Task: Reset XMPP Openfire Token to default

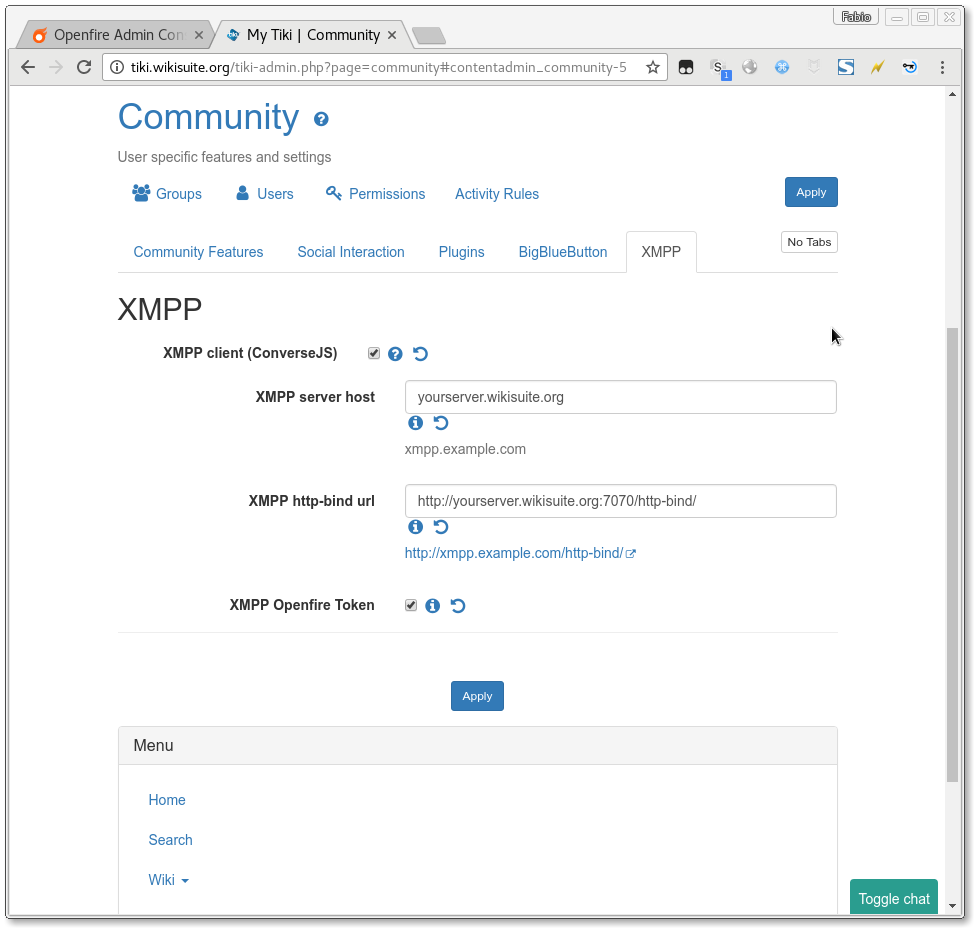Action: click(x=458, y=606)
